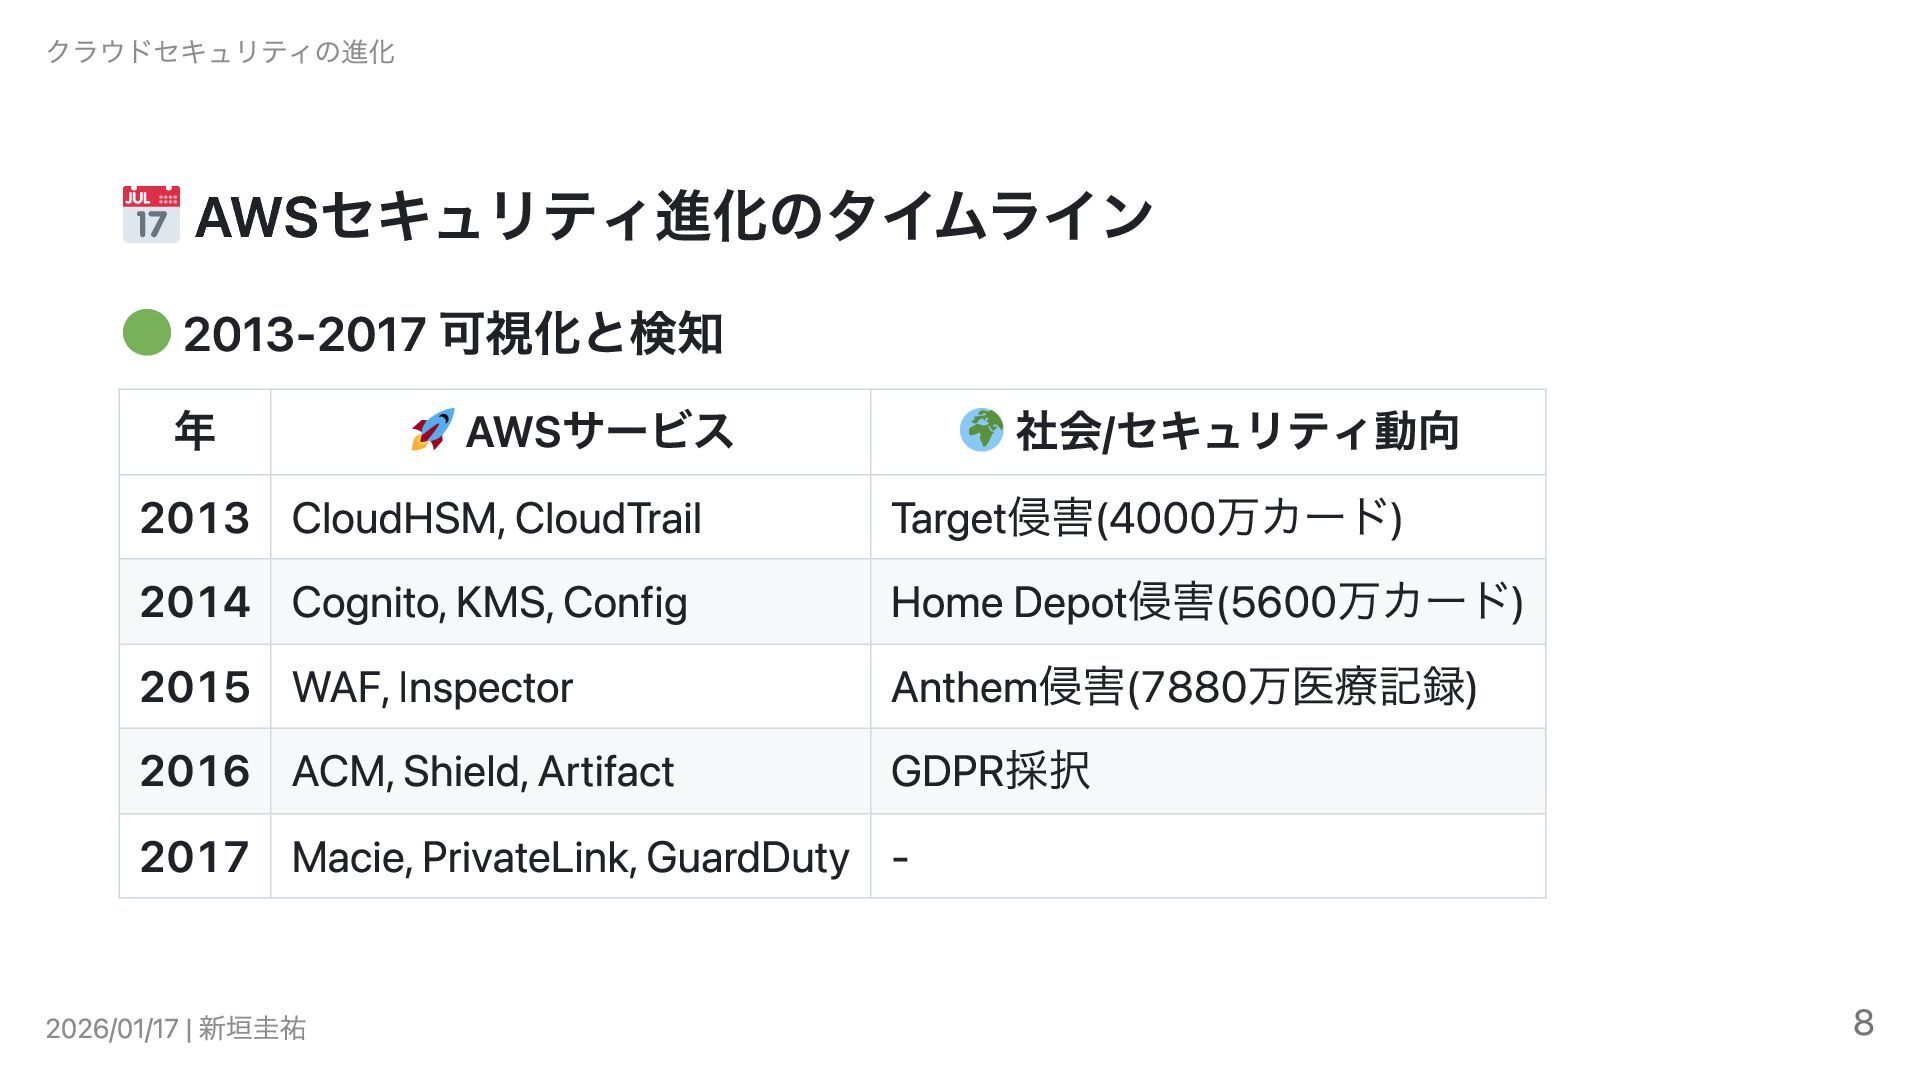1920x1080 pixels.
Task: Click the 2013-2017 可視化と検知 subheading
Action: pos(452,334)
